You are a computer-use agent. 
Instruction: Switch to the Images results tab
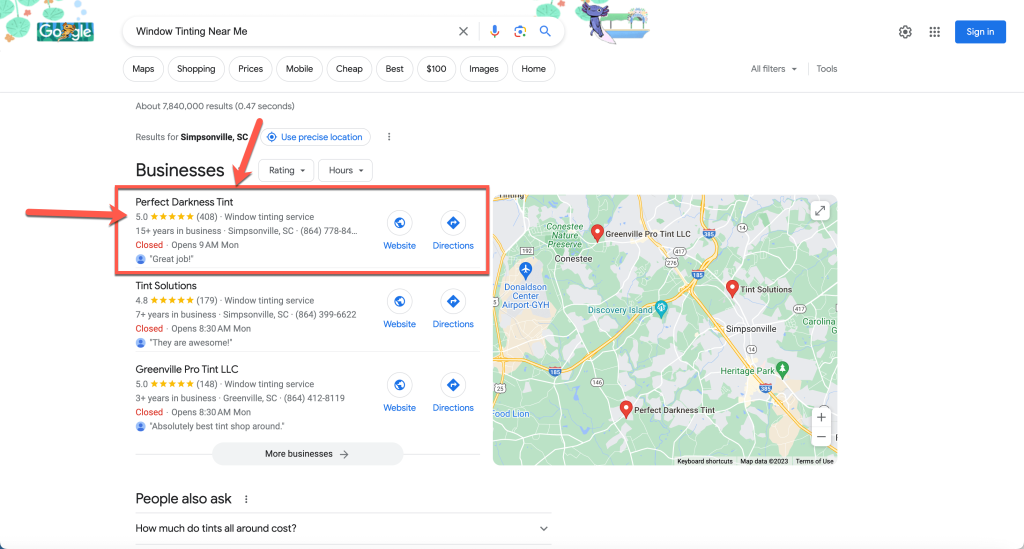coord(484,69)
